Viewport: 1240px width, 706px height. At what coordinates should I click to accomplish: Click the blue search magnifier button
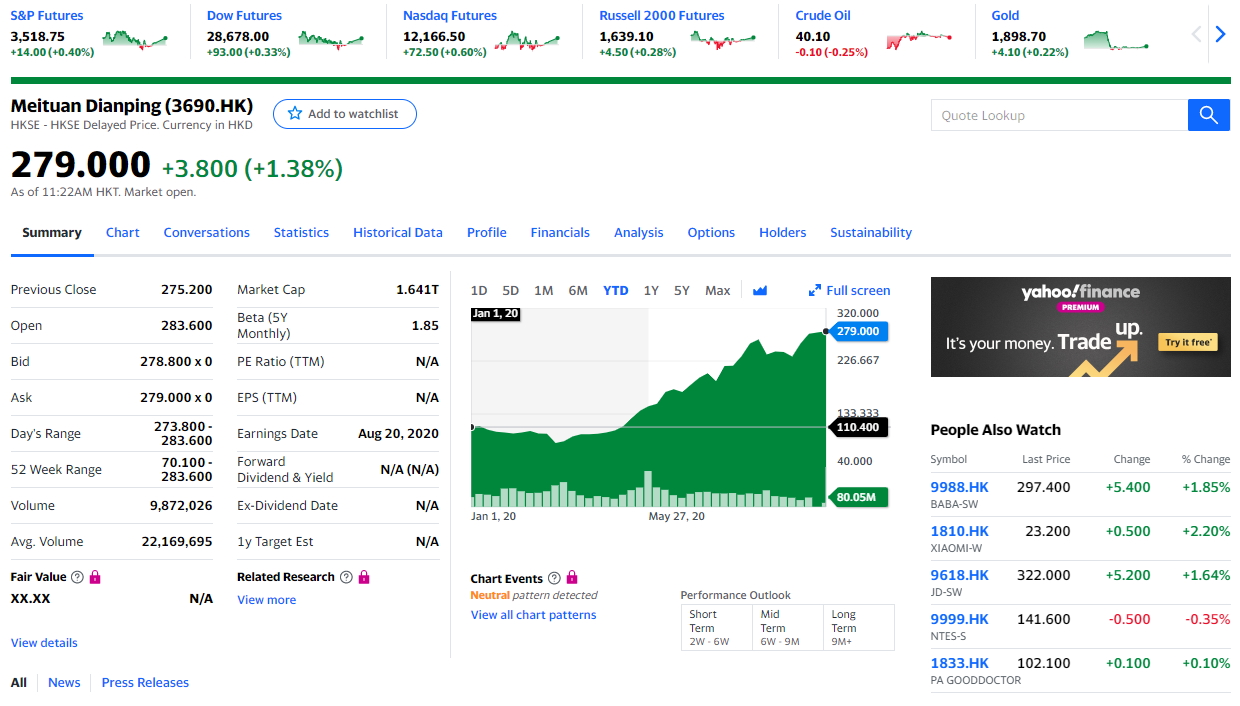coord(1208,115)
